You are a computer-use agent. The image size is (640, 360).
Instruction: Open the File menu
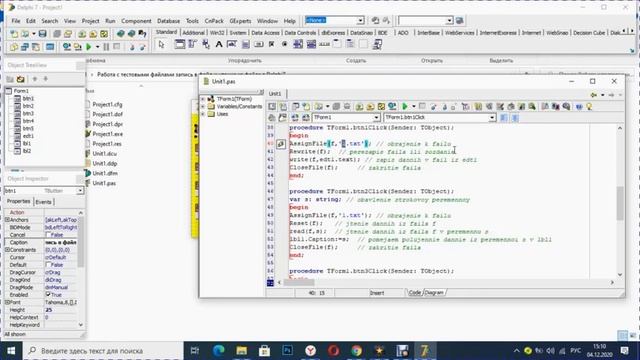click(16, 21)
